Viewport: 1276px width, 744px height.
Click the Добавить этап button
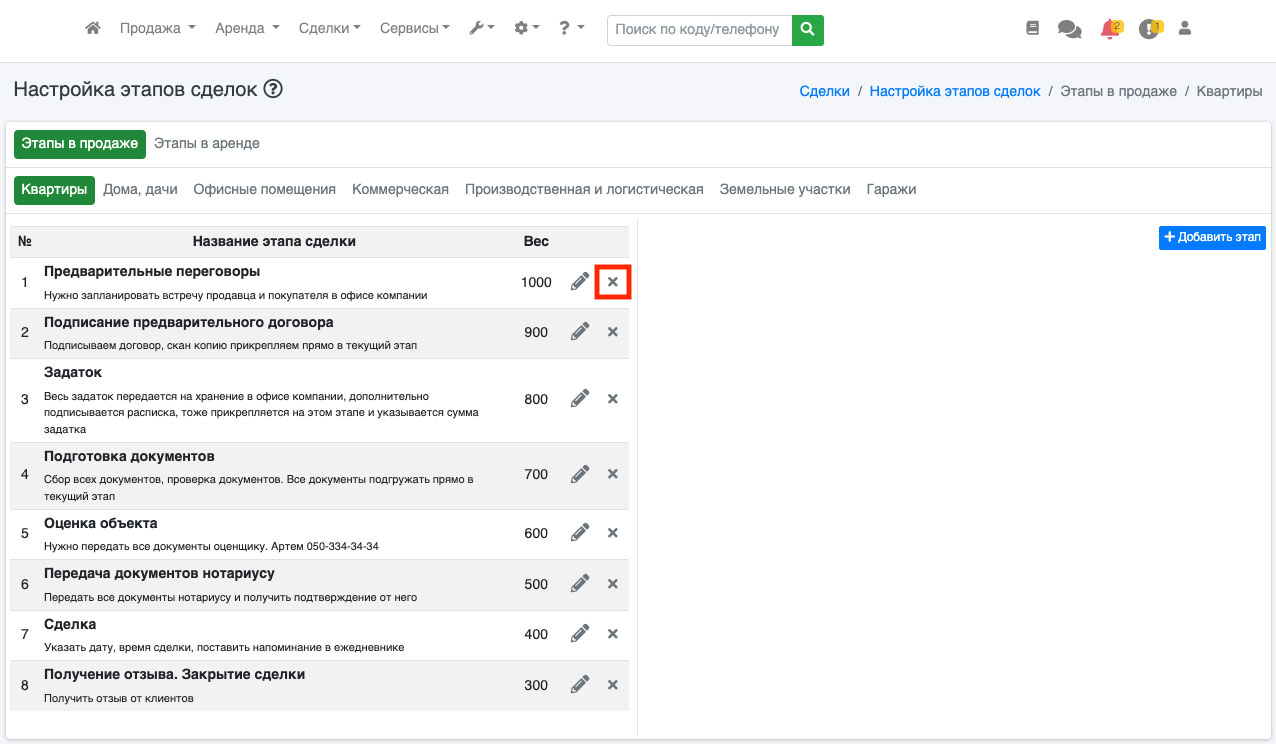(1212, 237)
